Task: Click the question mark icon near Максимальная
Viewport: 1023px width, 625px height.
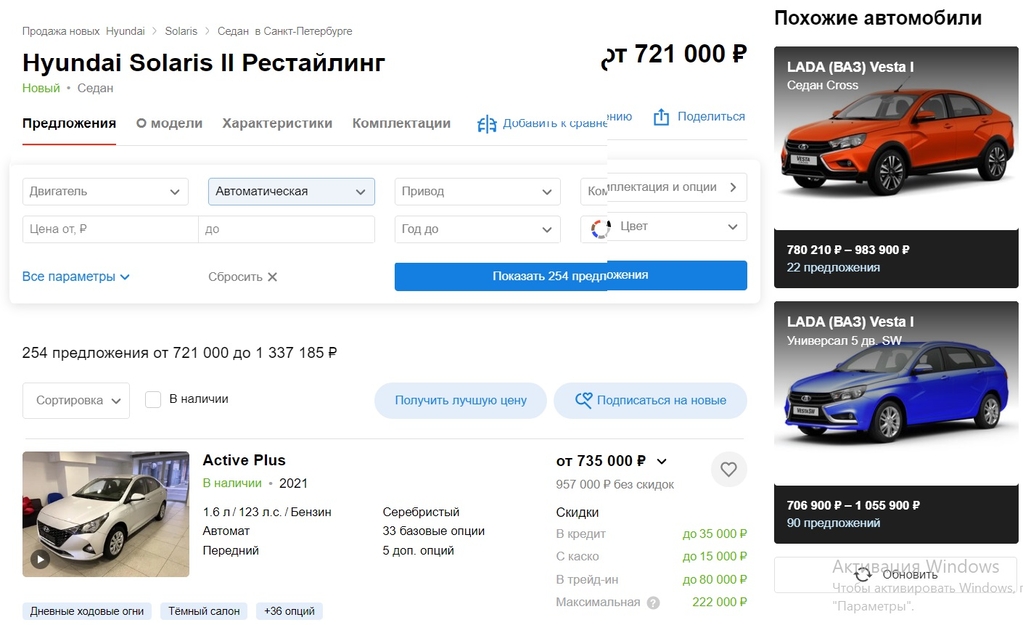Action: [x=653, y=603]
